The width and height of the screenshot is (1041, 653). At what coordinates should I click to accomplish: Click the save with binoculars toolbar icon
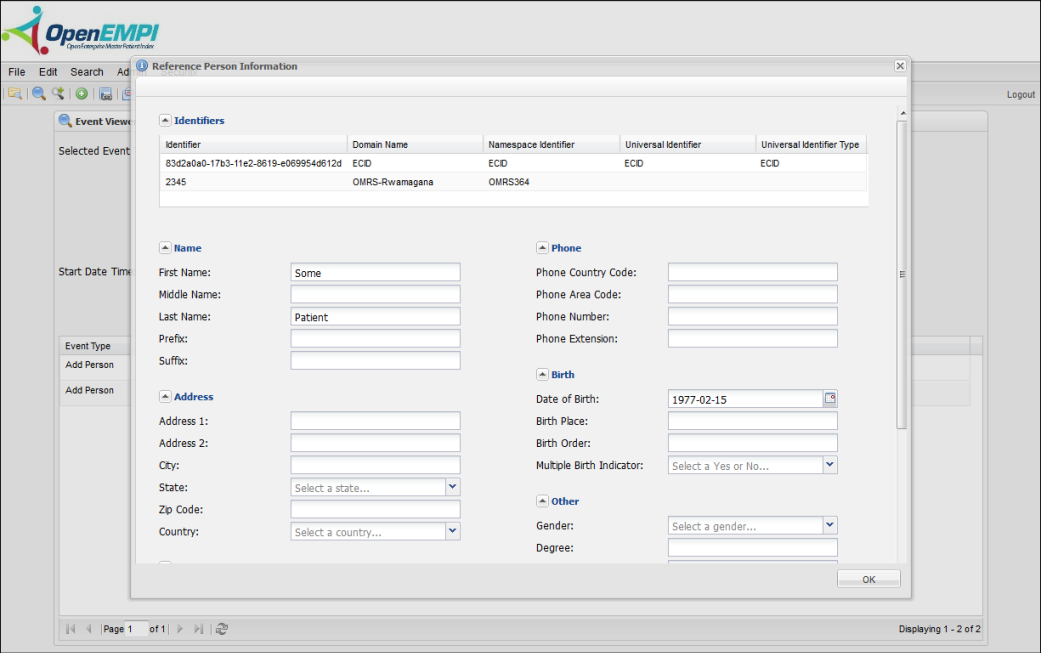pyautogui.click(x=106, y=94)
